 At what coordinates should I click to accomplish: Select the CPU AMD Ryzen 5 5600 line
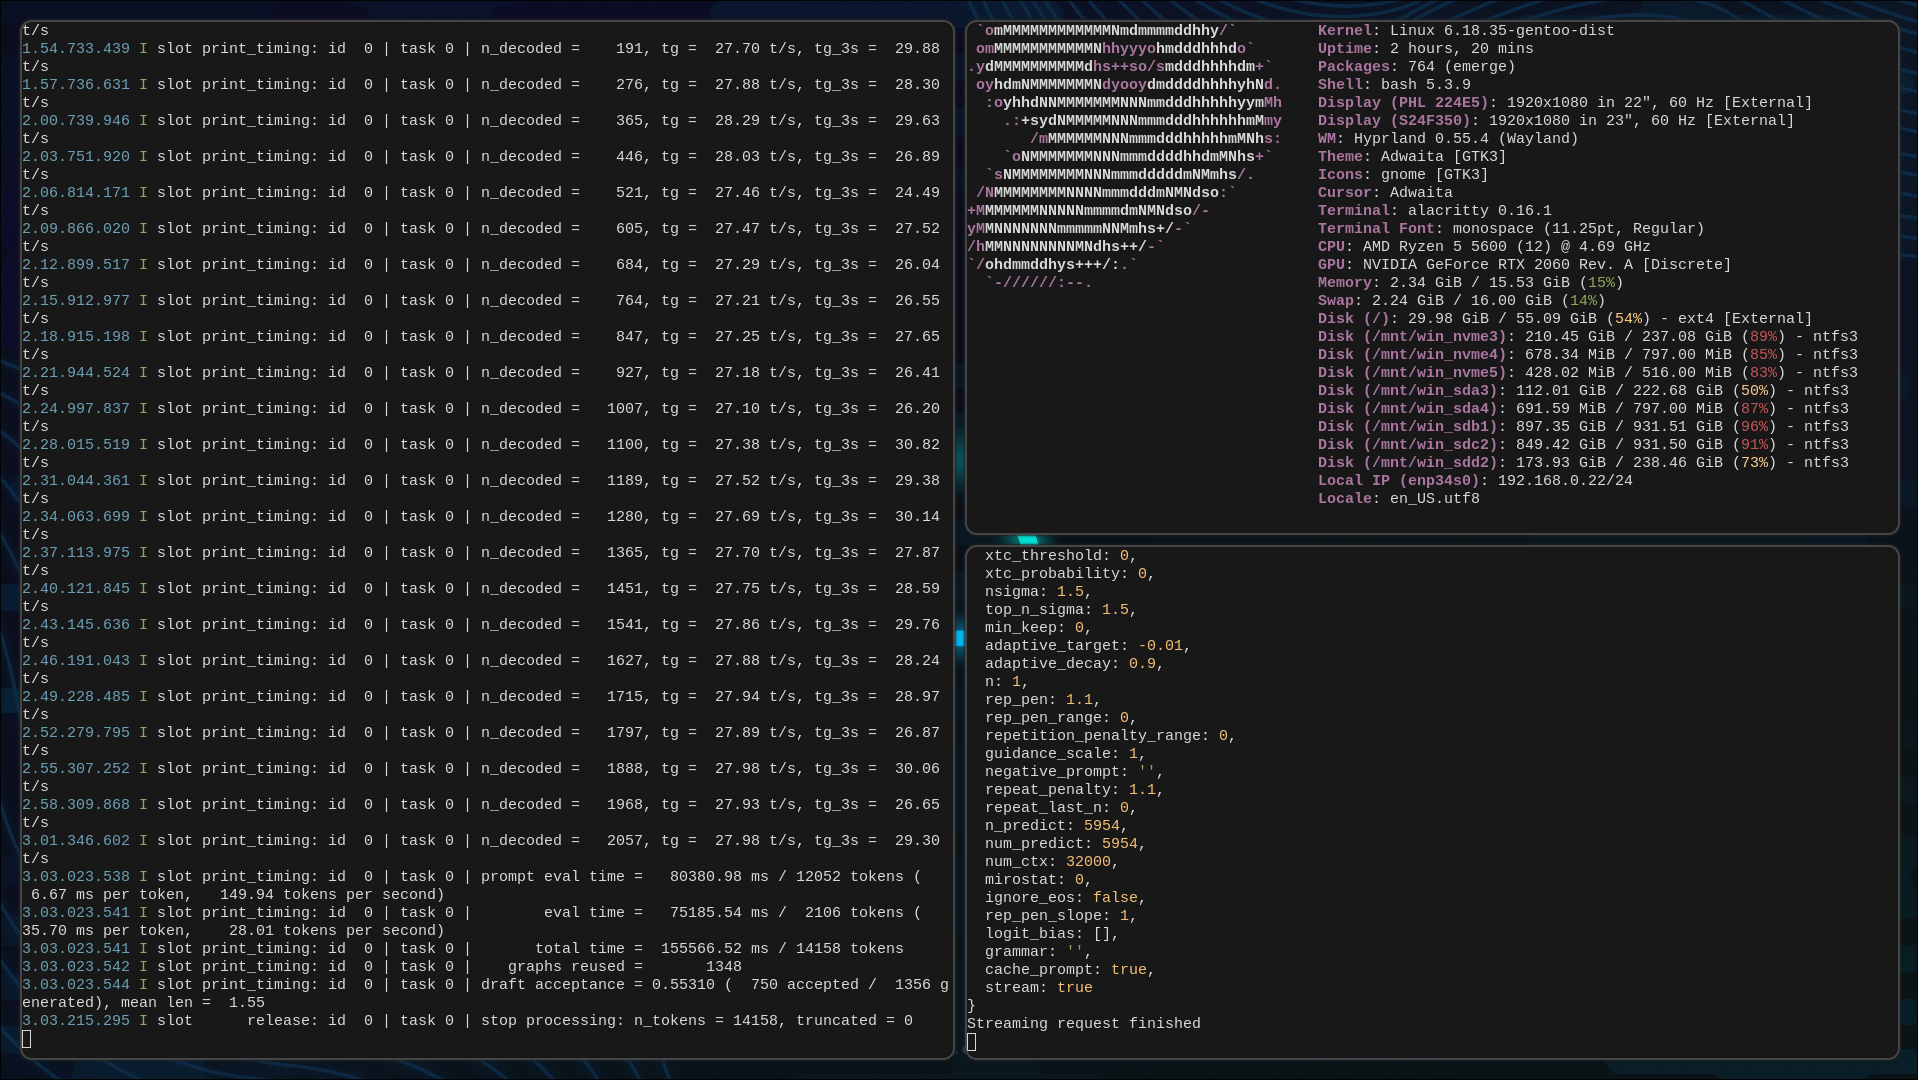click(1484, 247)
